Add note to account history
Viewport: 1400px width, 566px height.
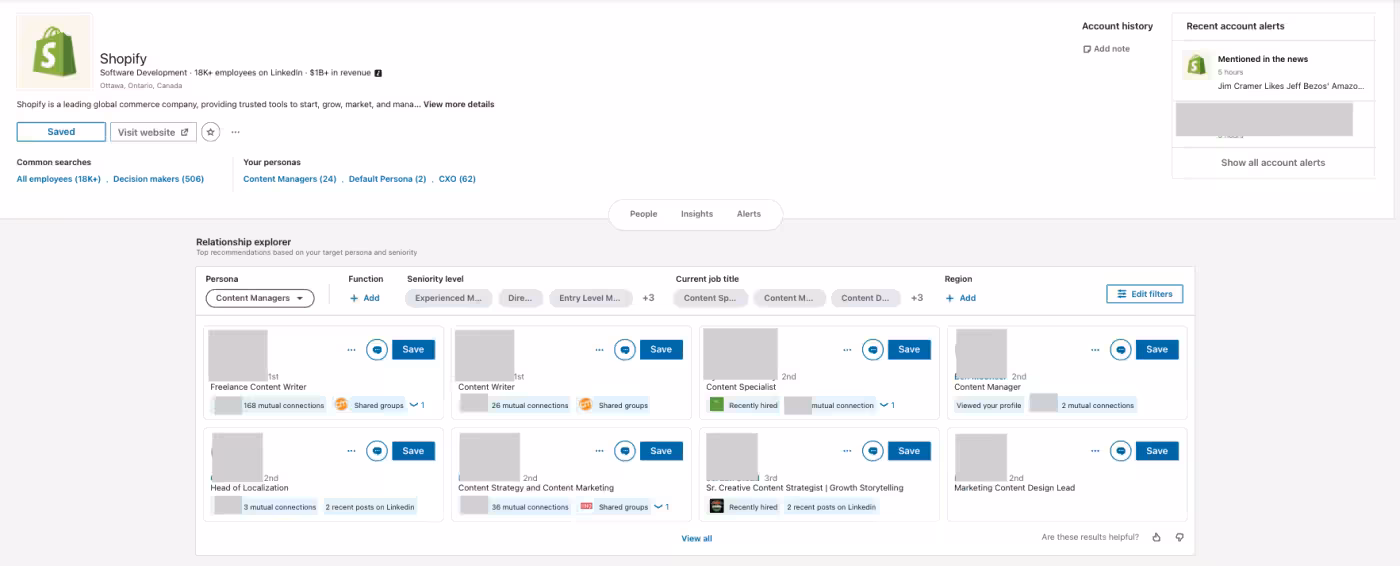pos(1106,49)
